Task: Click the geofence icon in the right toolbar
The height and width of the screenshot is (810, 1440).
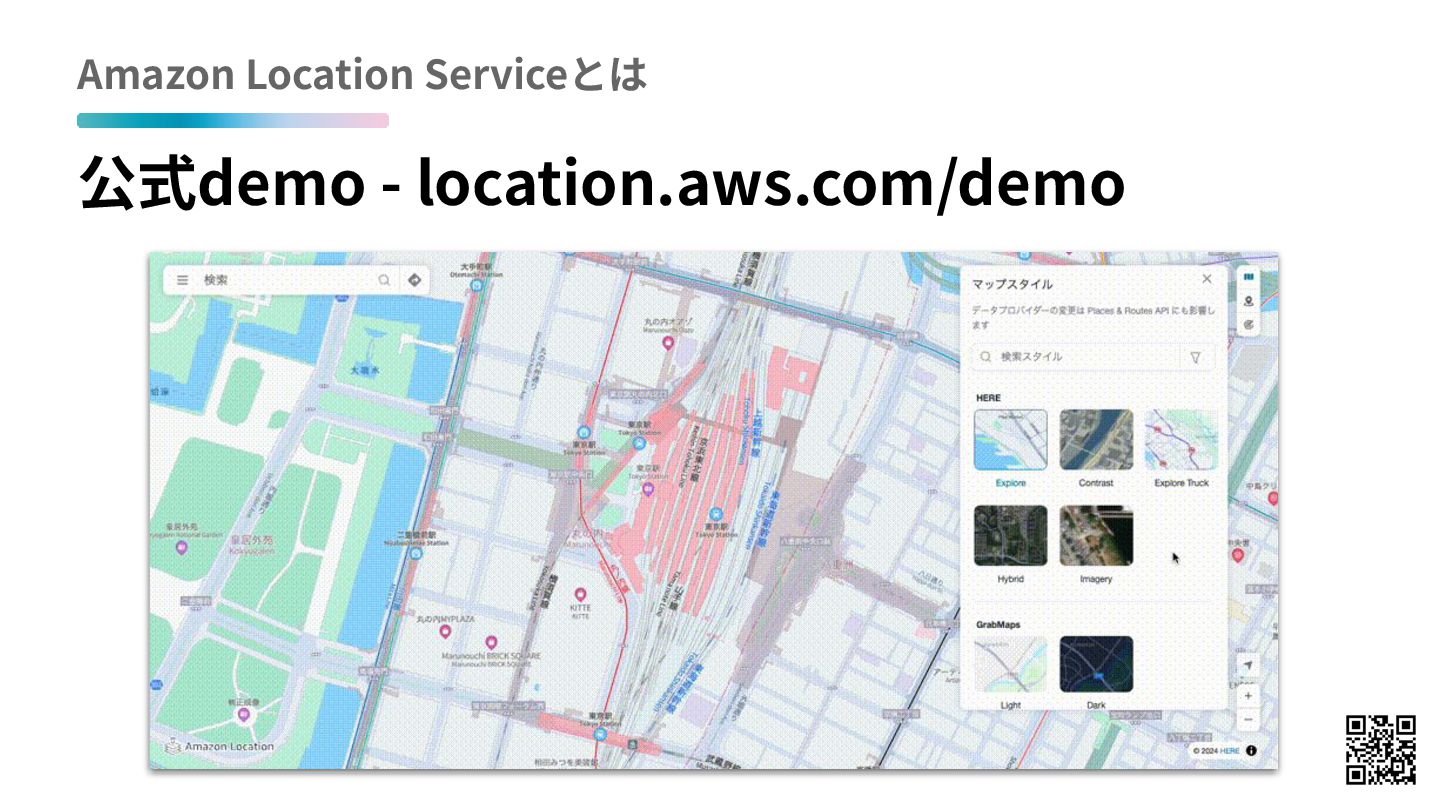Action: point(1248,325)
